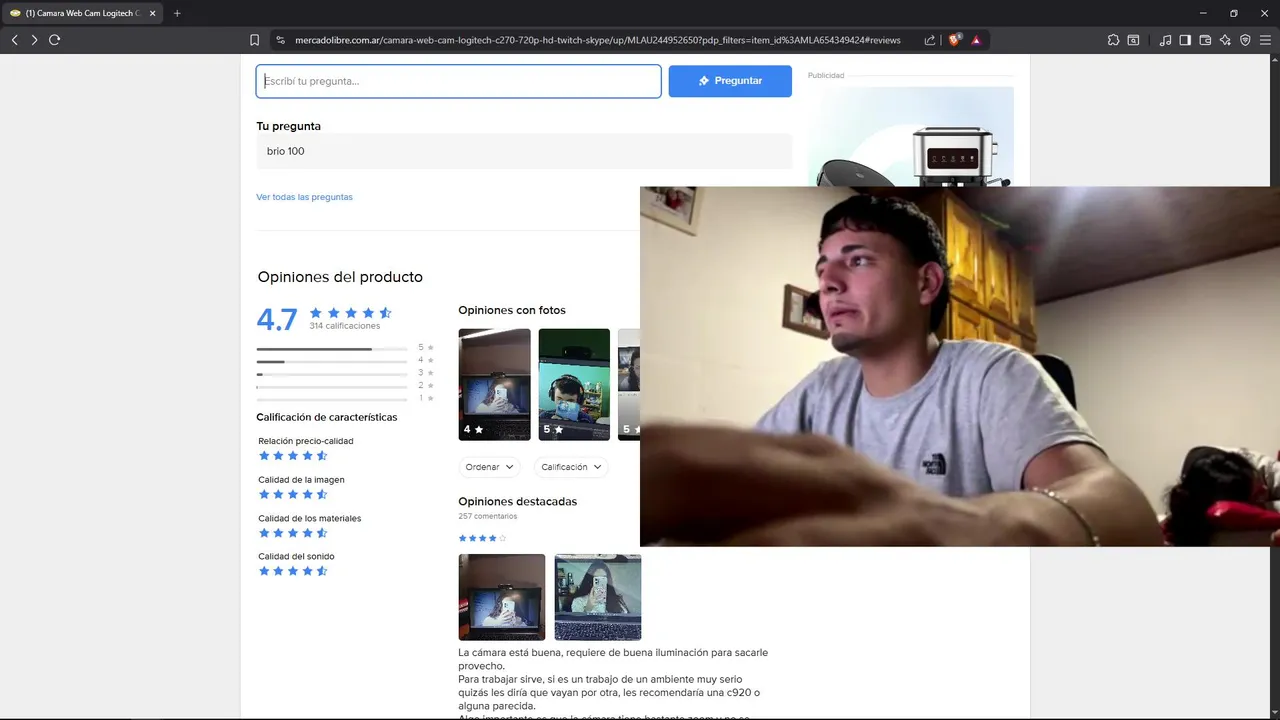The image size is (1280, 720).
Task: Reload the MercadoLibre page
Action: tap(55, 40)
